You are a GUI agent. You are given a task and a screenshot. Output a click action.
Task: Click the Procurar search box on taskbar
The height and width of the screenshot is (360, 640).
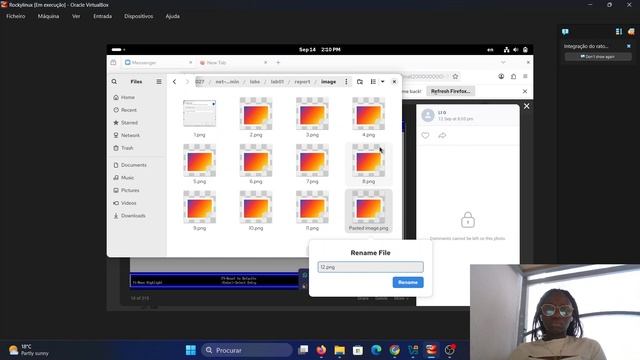tap(247, 350)
